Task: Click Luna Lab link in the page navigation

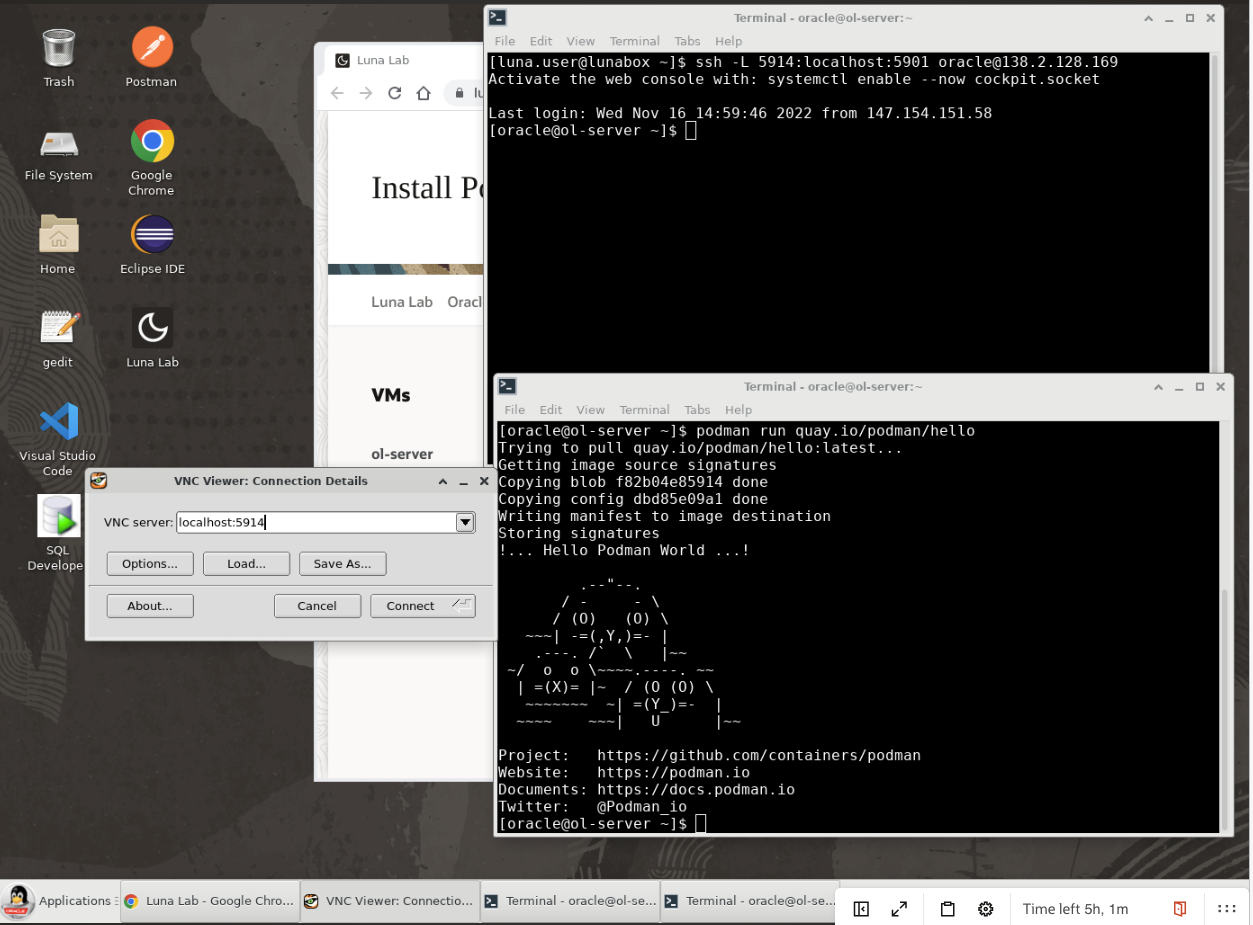Action: 402,302
